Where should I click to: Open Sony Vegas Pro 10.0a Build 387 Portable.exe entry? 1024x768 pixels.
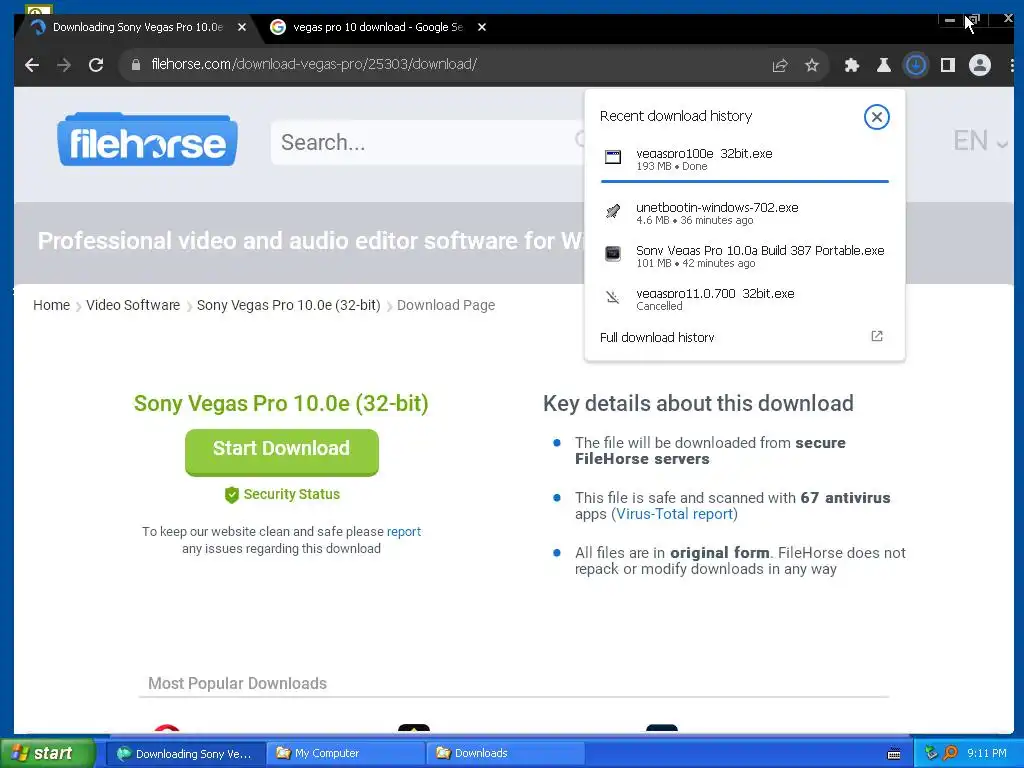pyautogui.click(x=744, y=256)
